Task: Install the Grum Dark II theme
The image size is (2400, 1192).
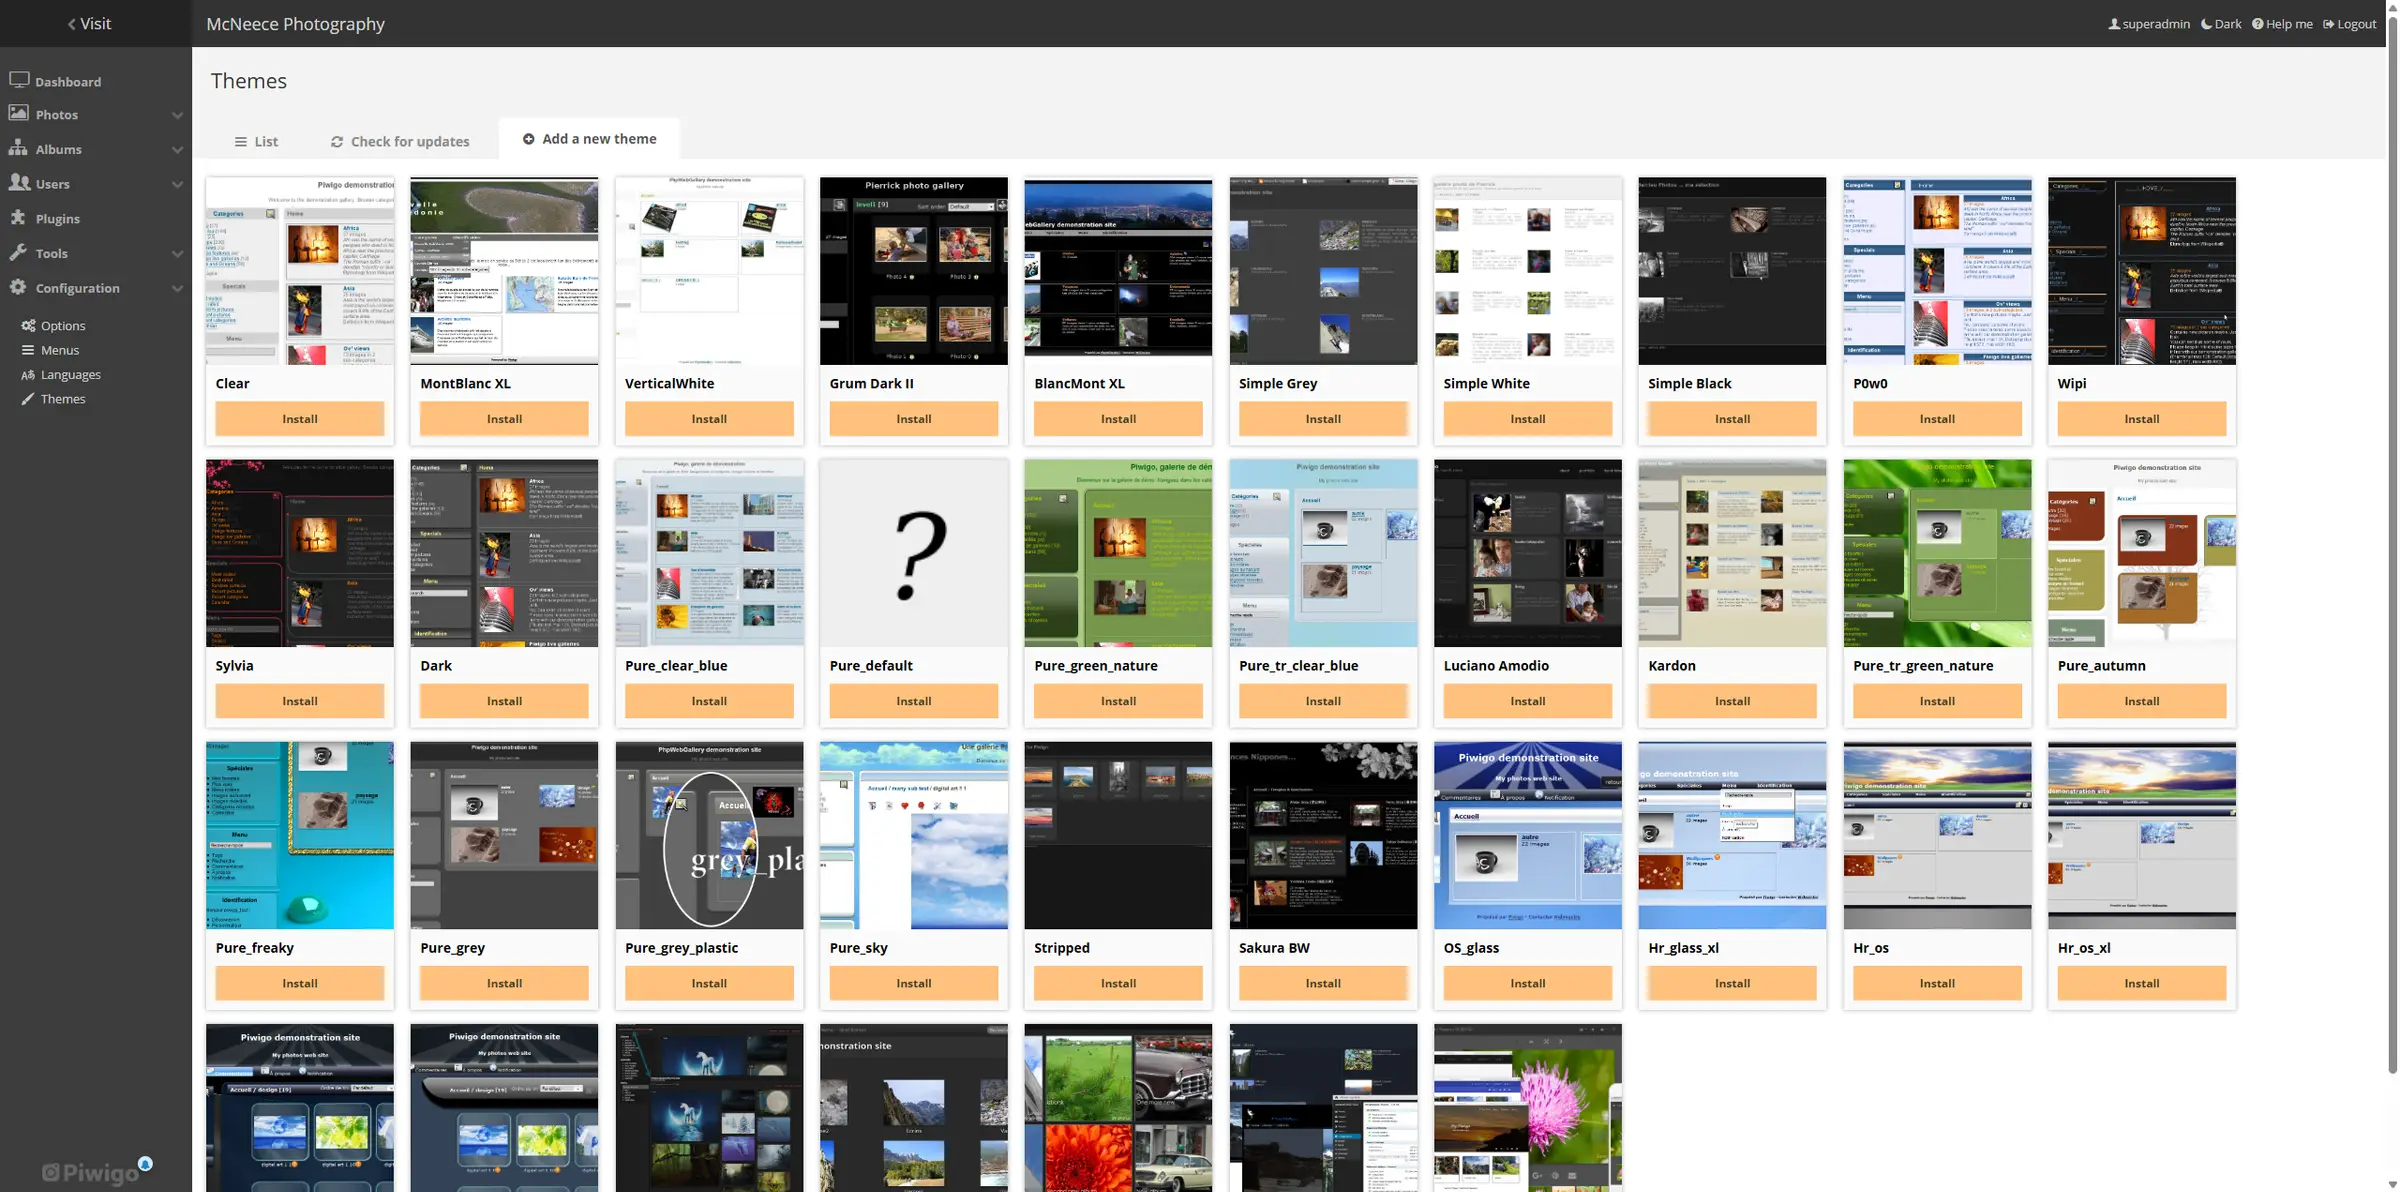Action: 912,418
